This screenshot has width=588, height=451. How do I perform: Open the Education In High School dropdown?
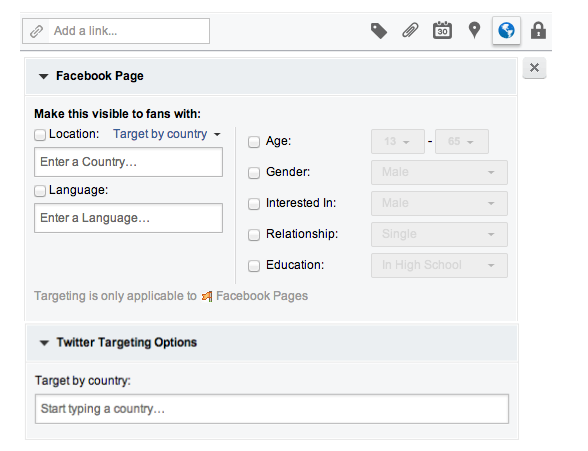pos(439,265)
